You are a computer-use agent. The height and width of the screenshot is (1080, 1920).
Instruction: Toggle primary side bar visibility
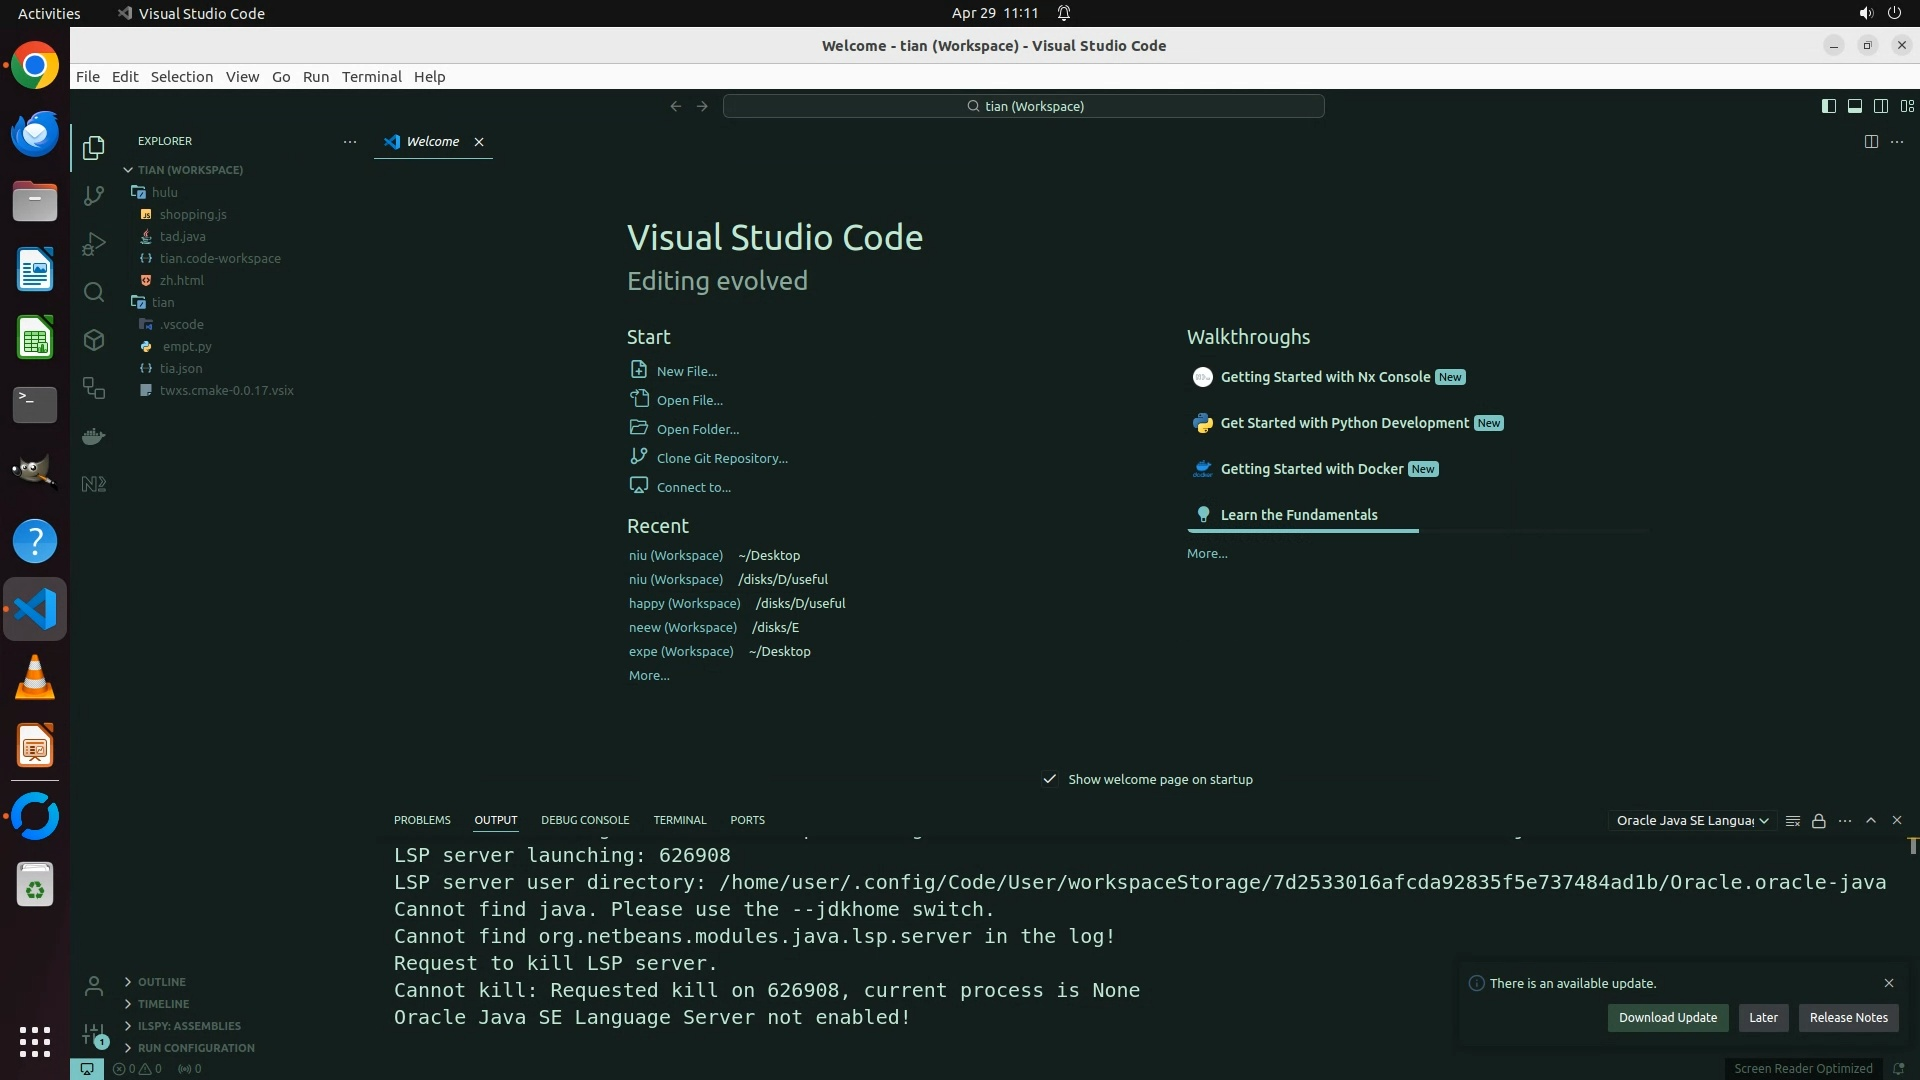1828,106
